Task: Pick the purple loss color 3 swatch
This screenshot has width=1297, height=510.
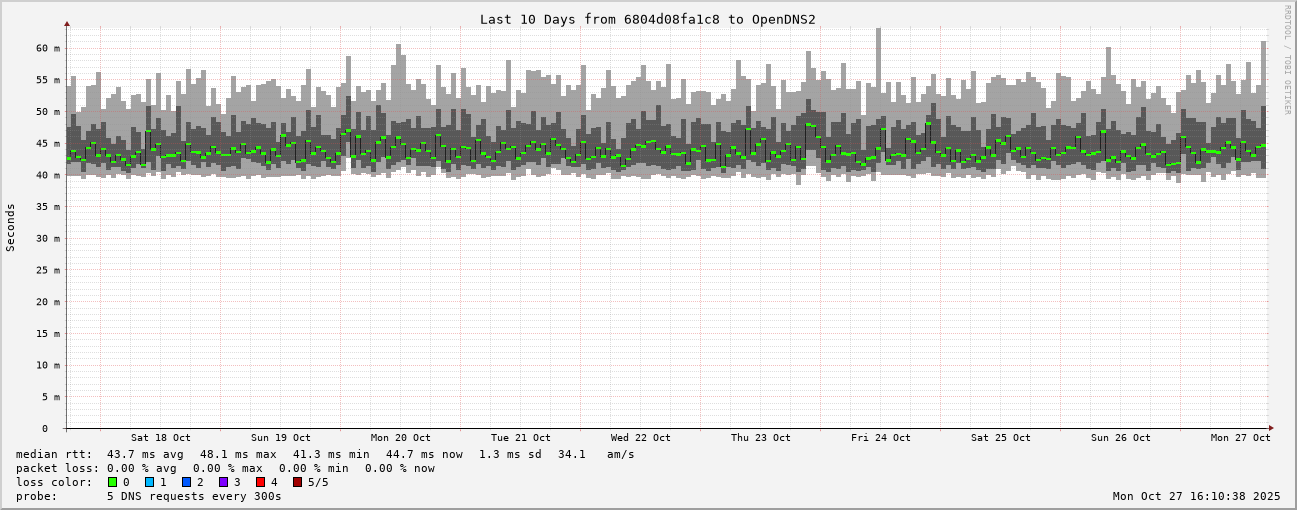Action: tap(223, 482)
